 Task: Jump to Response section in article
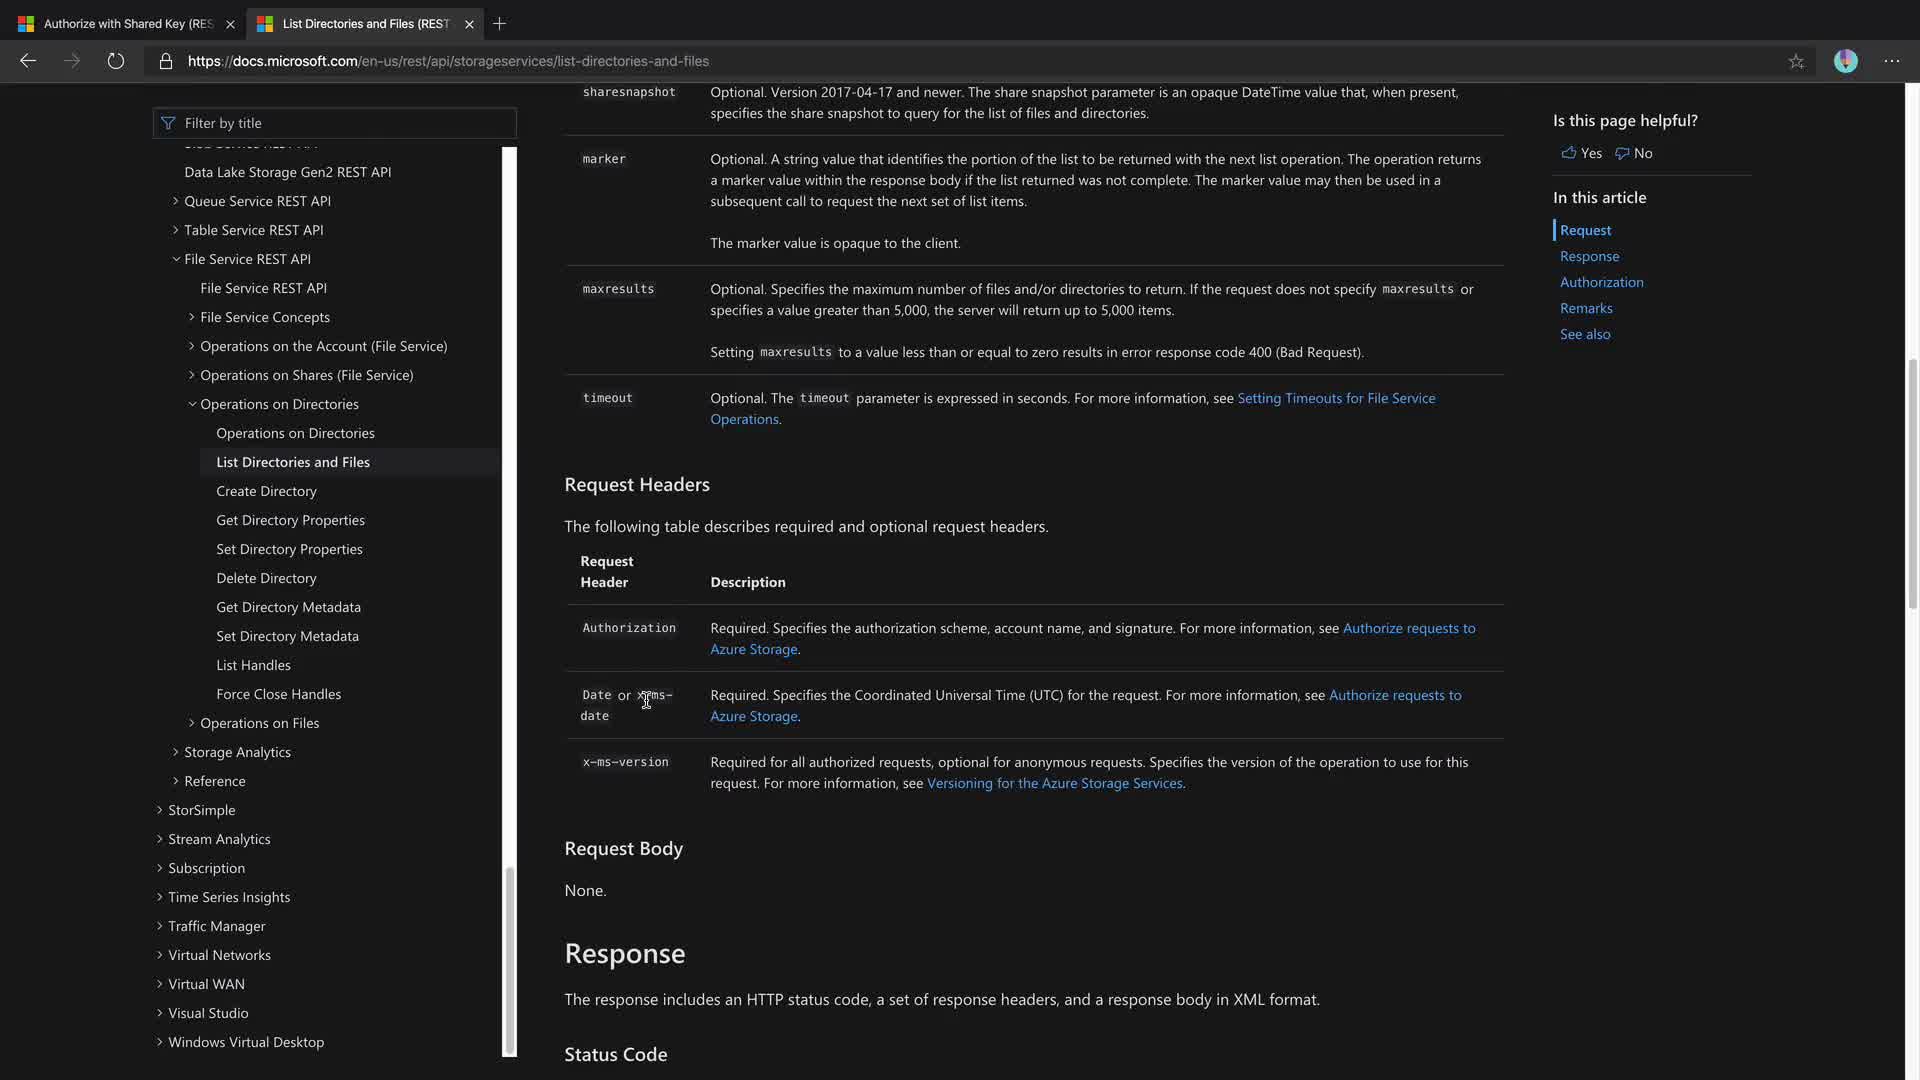(x=1589, y=256)
